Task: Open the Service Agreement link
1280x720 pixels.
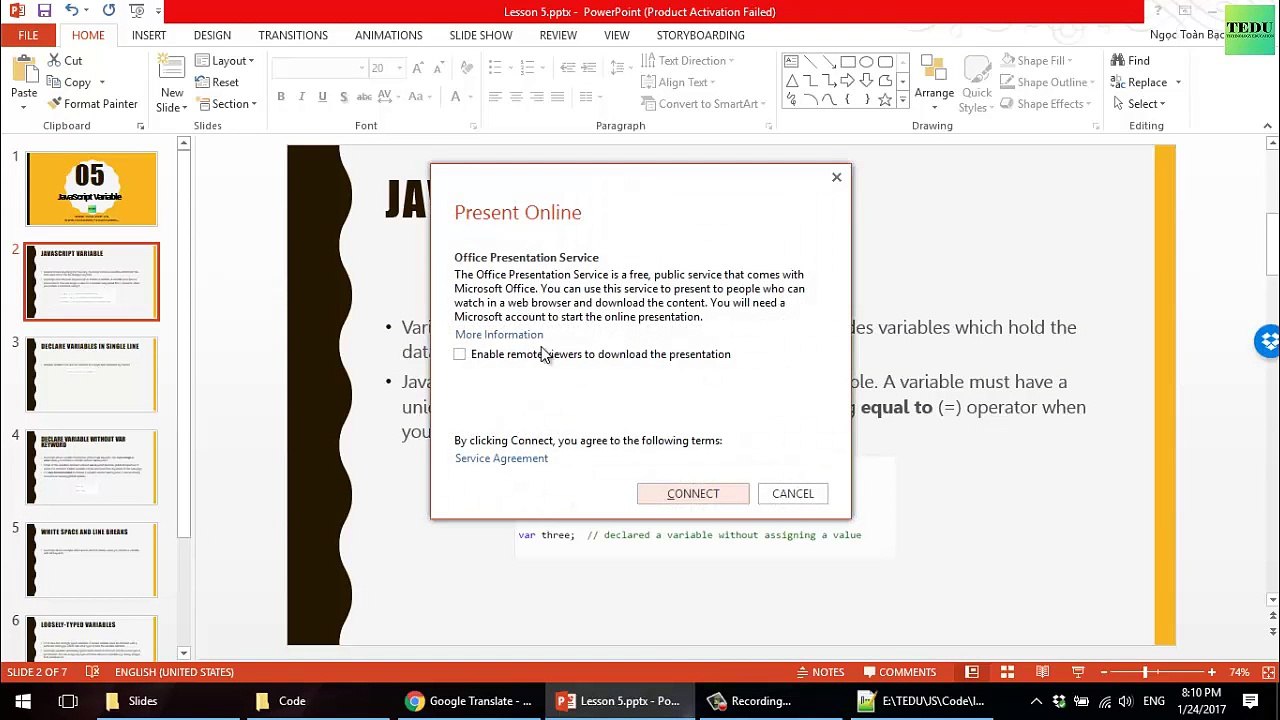Action: point(501,458)
